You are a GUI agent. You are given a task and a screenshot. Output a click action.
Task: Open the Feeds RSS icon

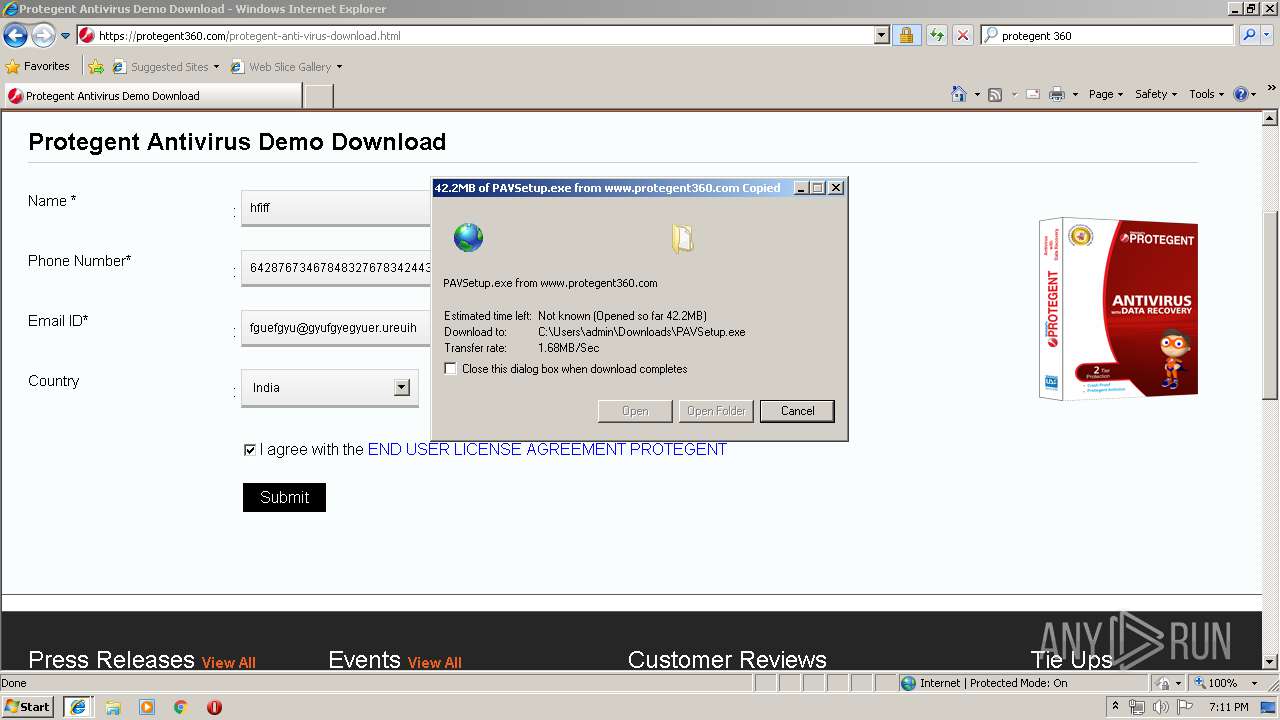(x=995, y=94)
